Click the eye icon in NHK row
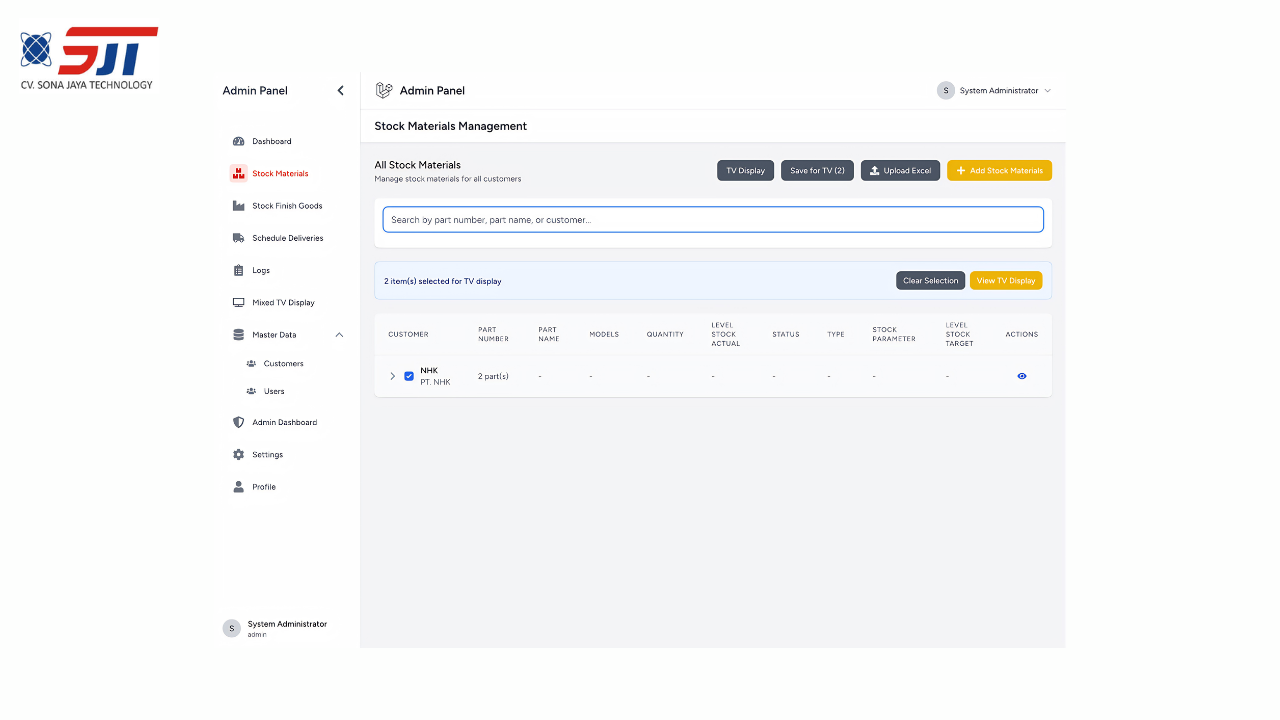The height and width of the screenshot is (720, 1280). pos(1021,376)
